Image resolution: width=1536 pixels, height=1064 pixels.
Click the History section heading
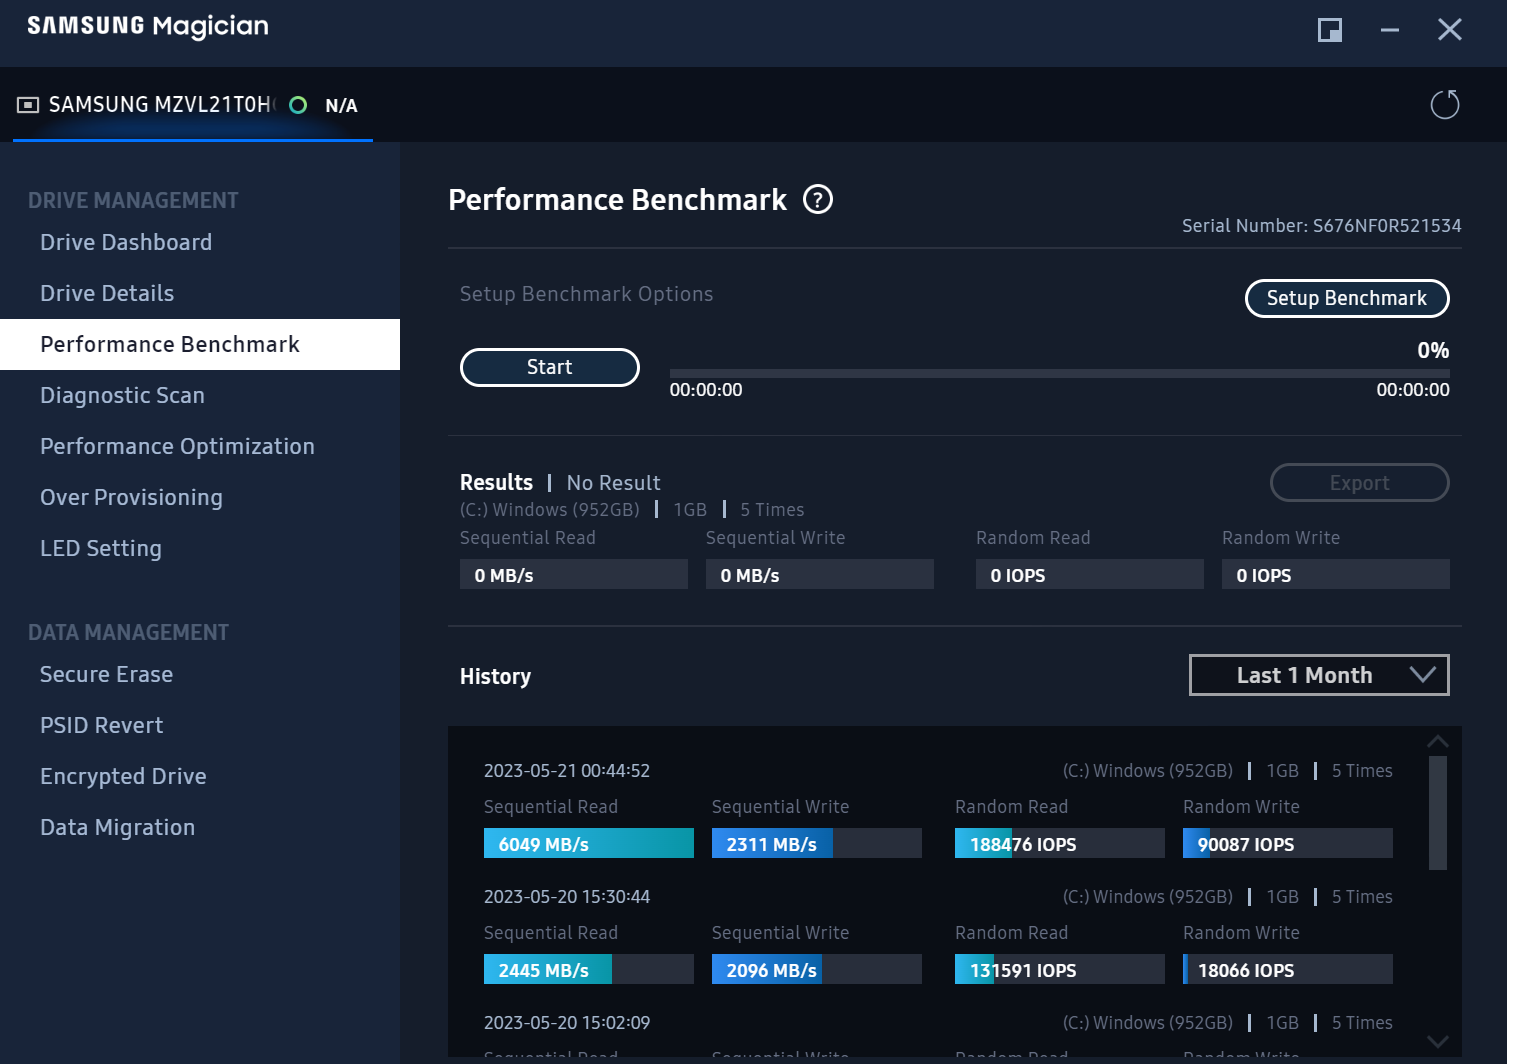click(x=495, y=677)
